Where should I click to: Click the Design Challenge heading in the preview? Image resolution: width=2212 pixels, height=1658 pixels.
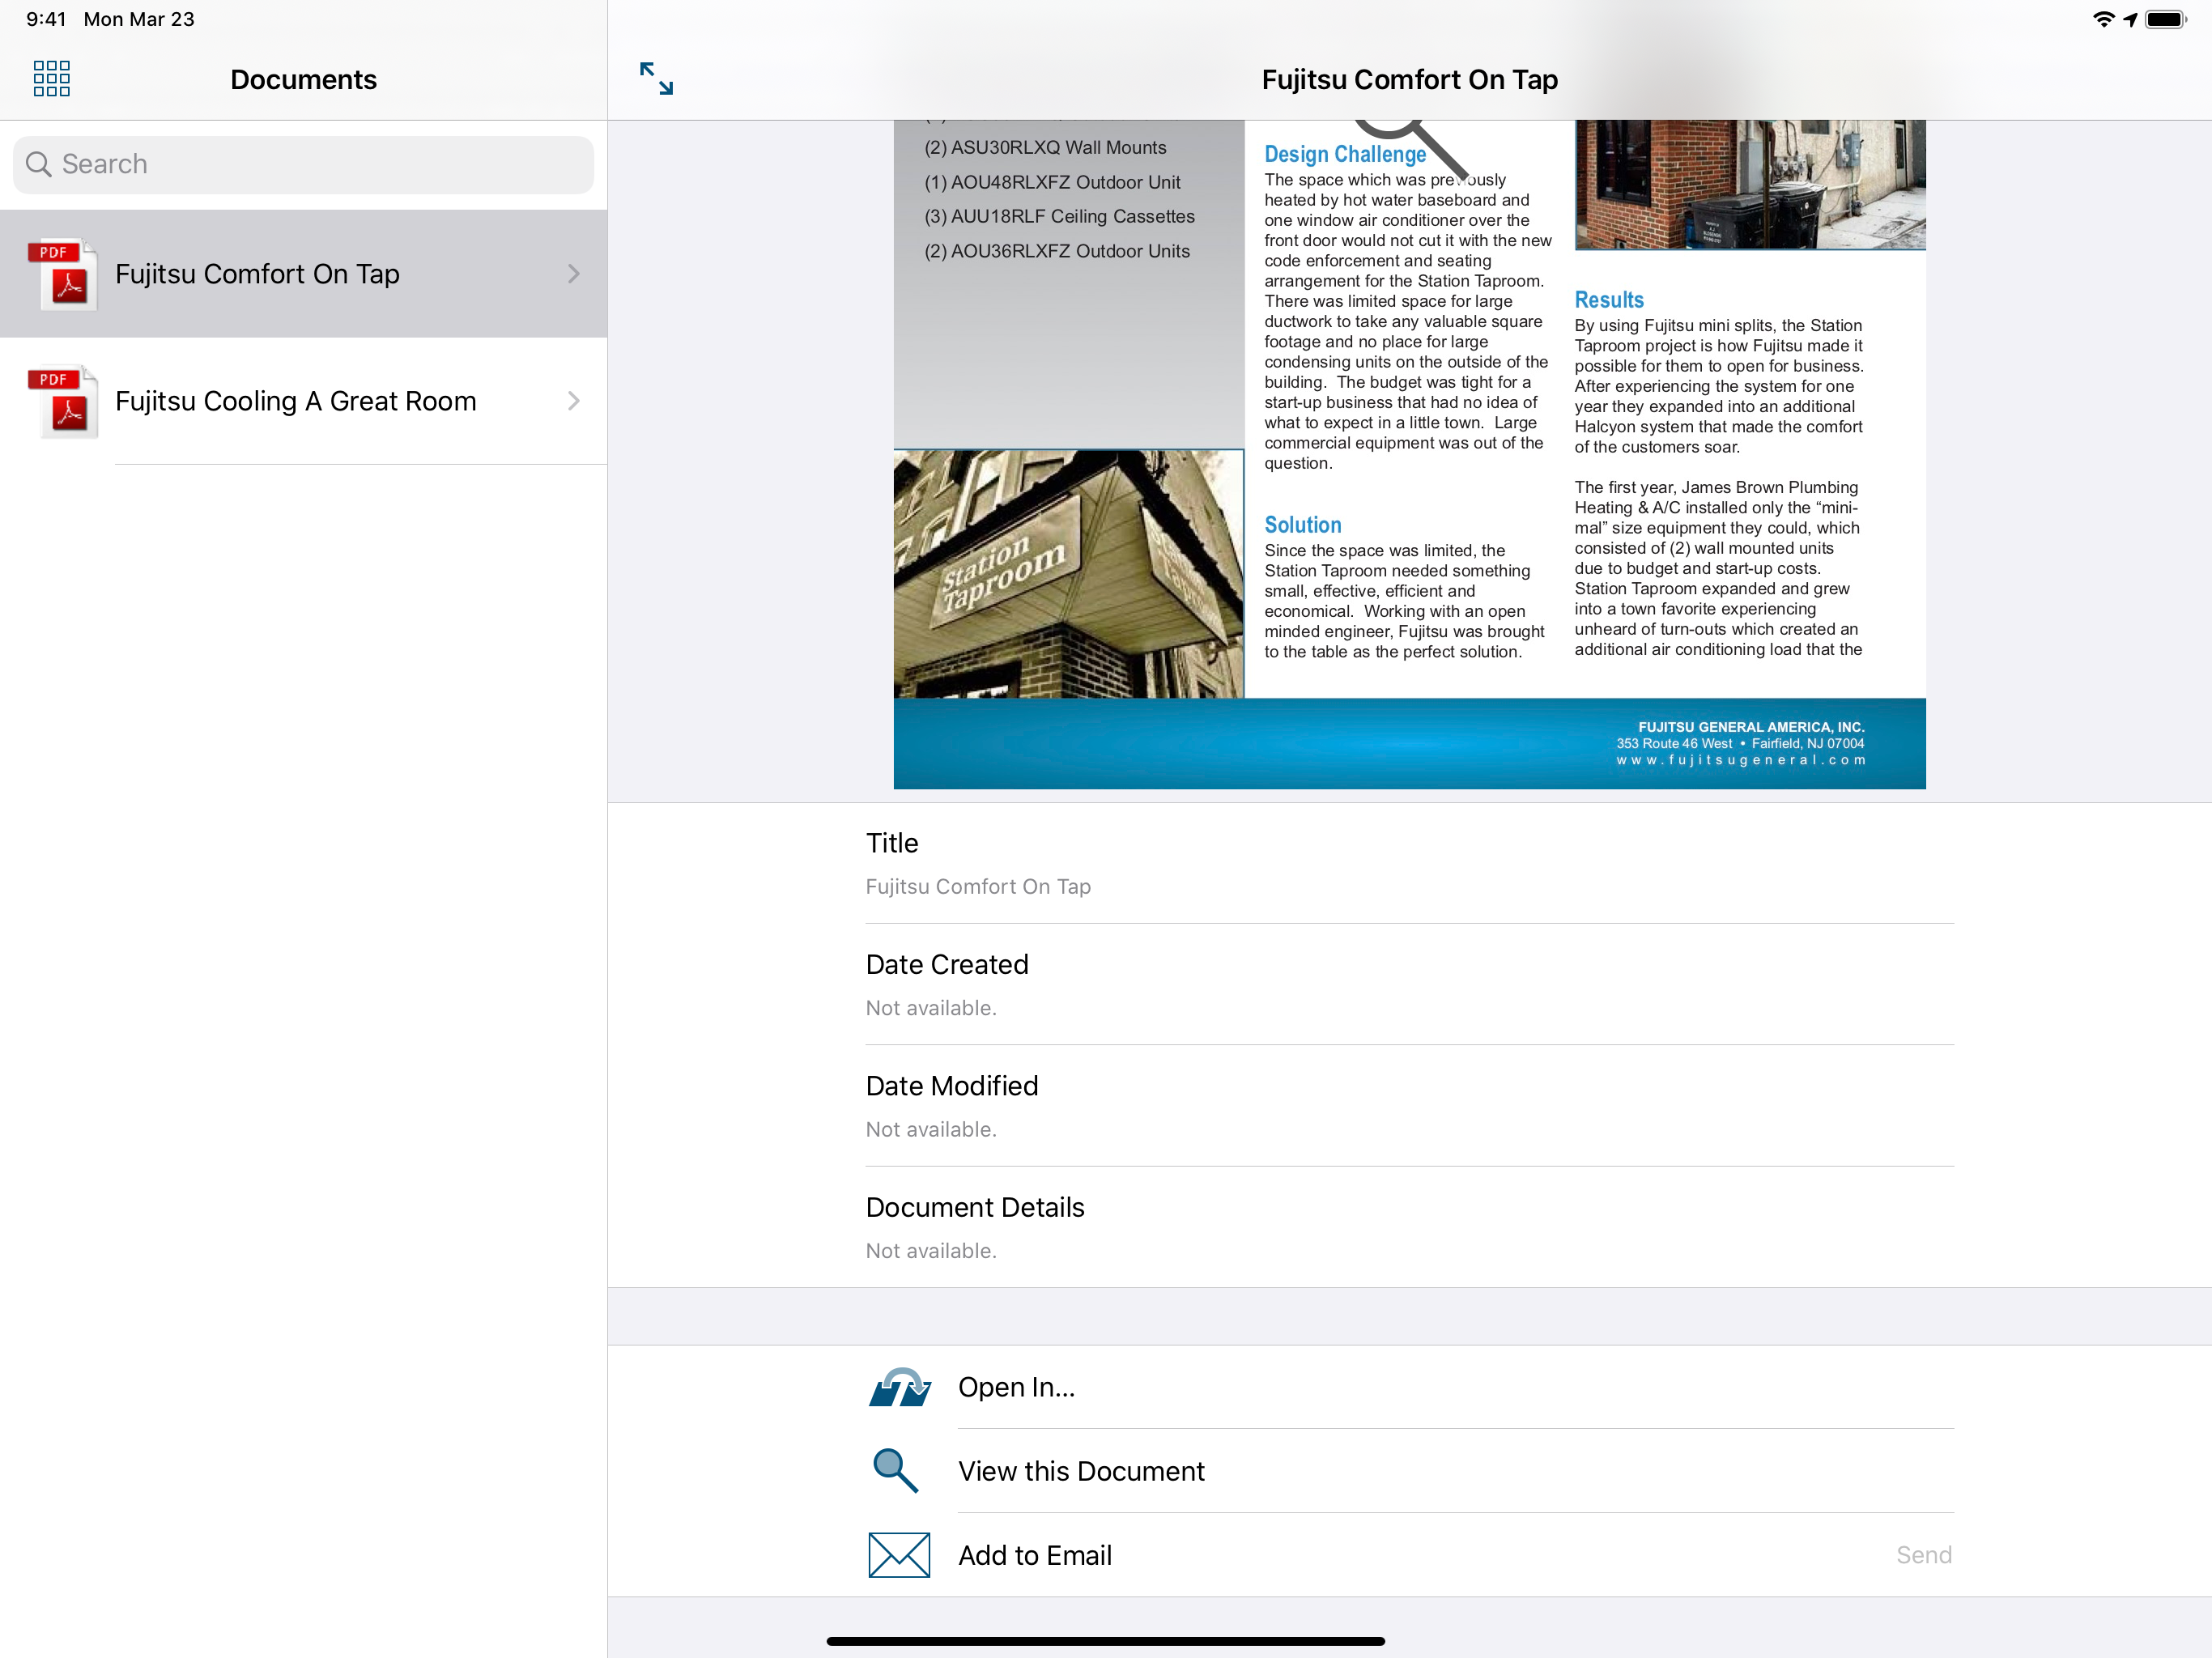coord(1345,154)
